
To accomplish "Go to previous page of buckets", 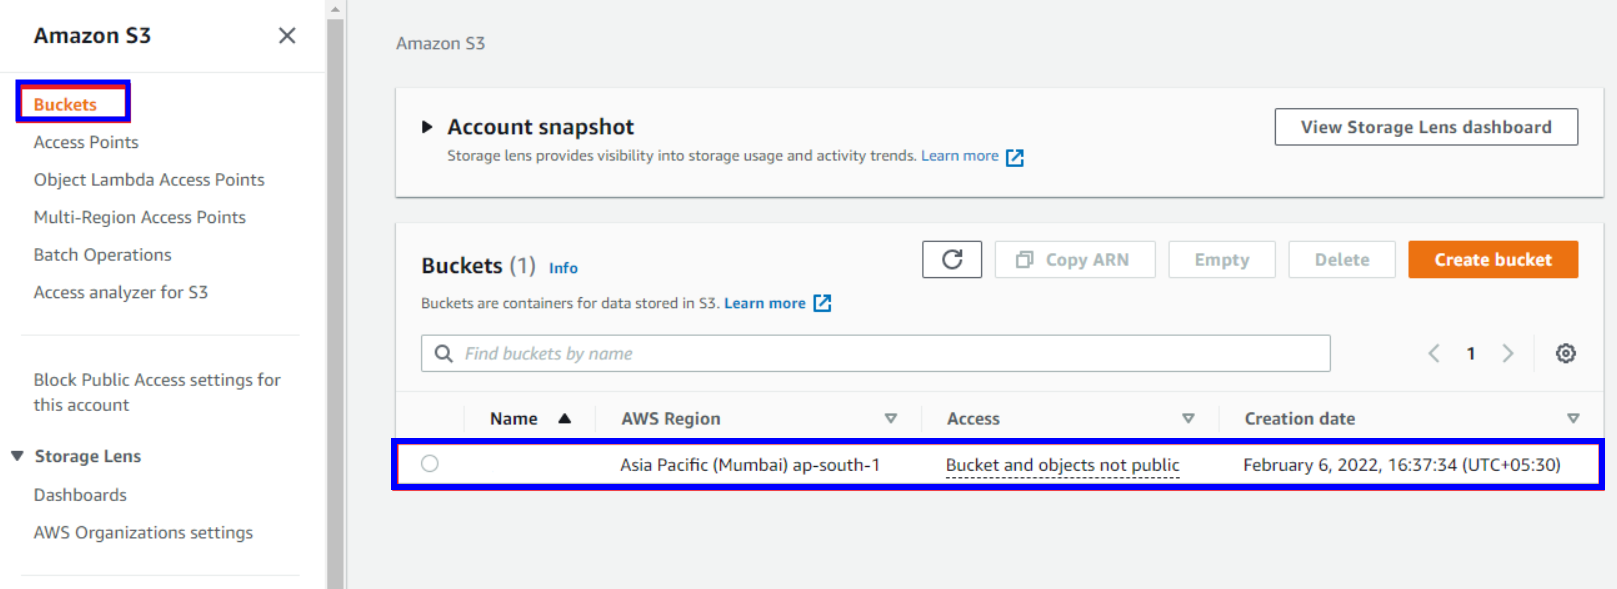I will [1434, 353].
